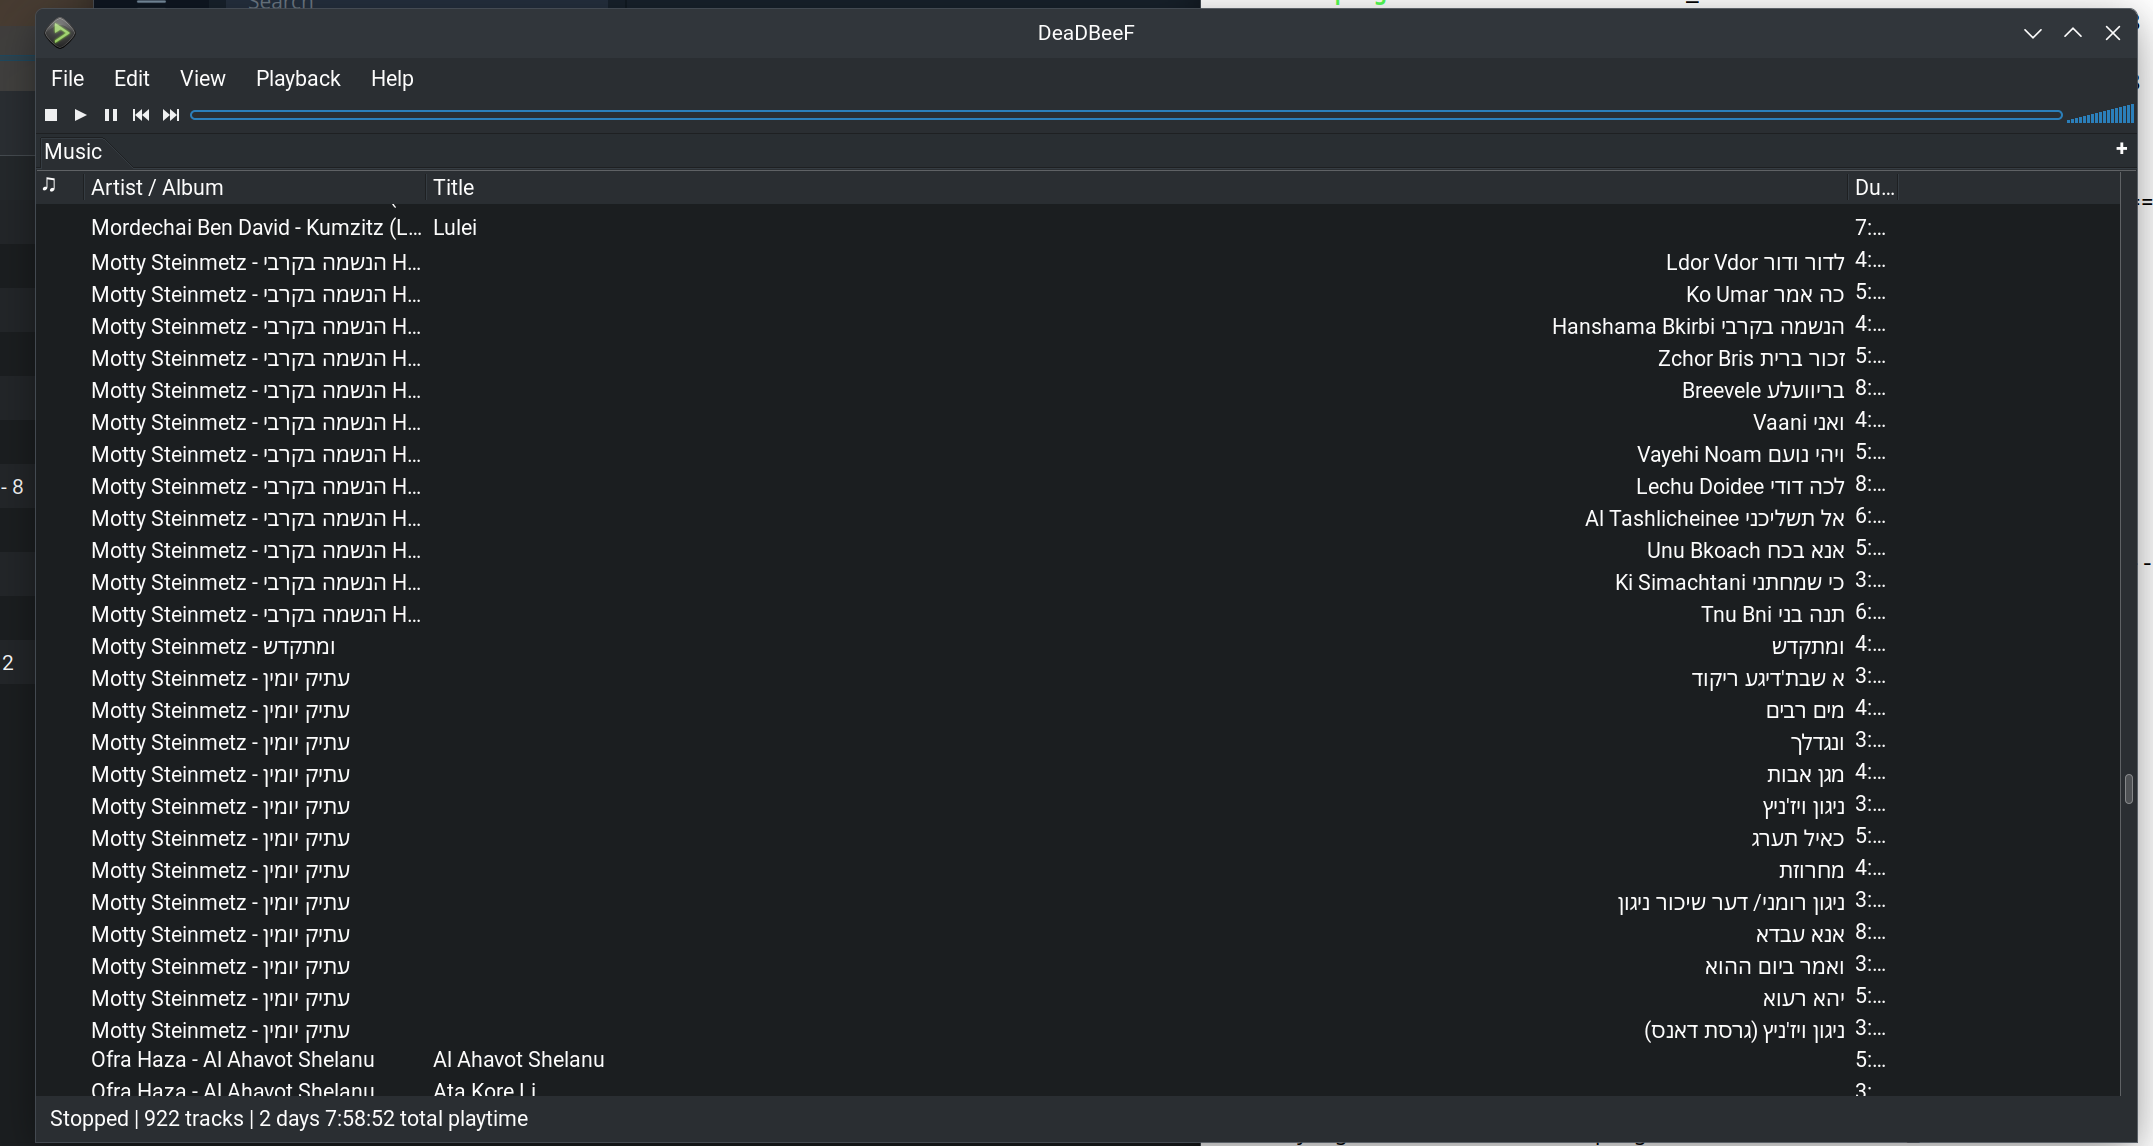Open the File menu

67,79
